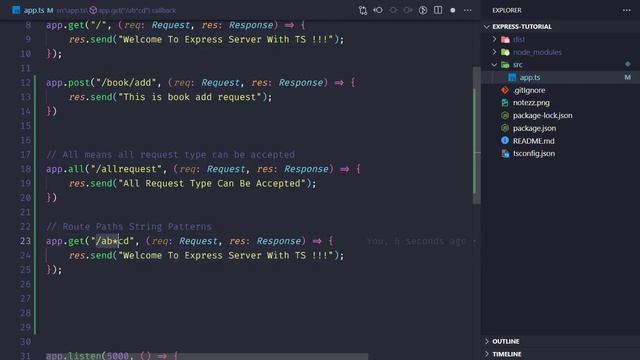This screenshot has width=640, height=360.
Task: Click the node_modules folder icon
Action: 505,52
